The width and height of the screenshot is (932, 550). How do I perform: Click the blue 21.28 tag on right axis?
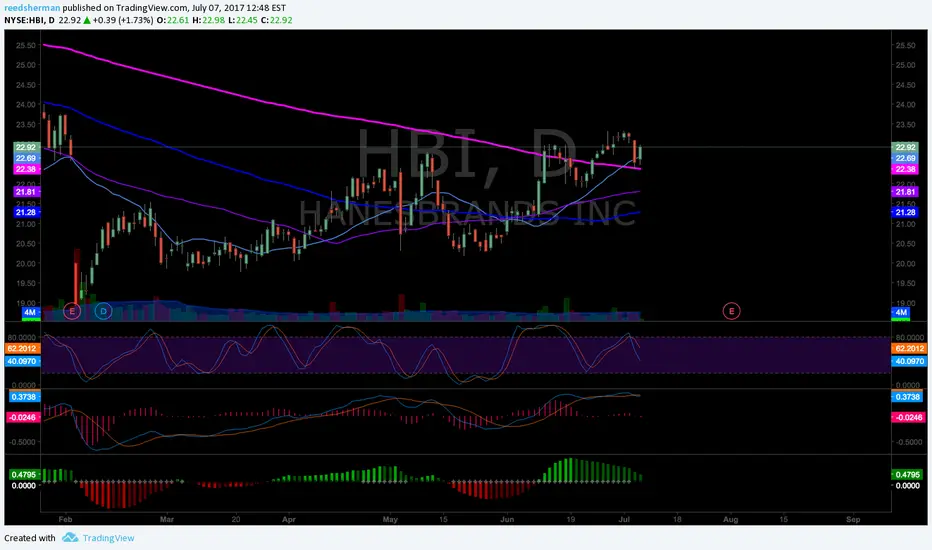tap(905, 212)
